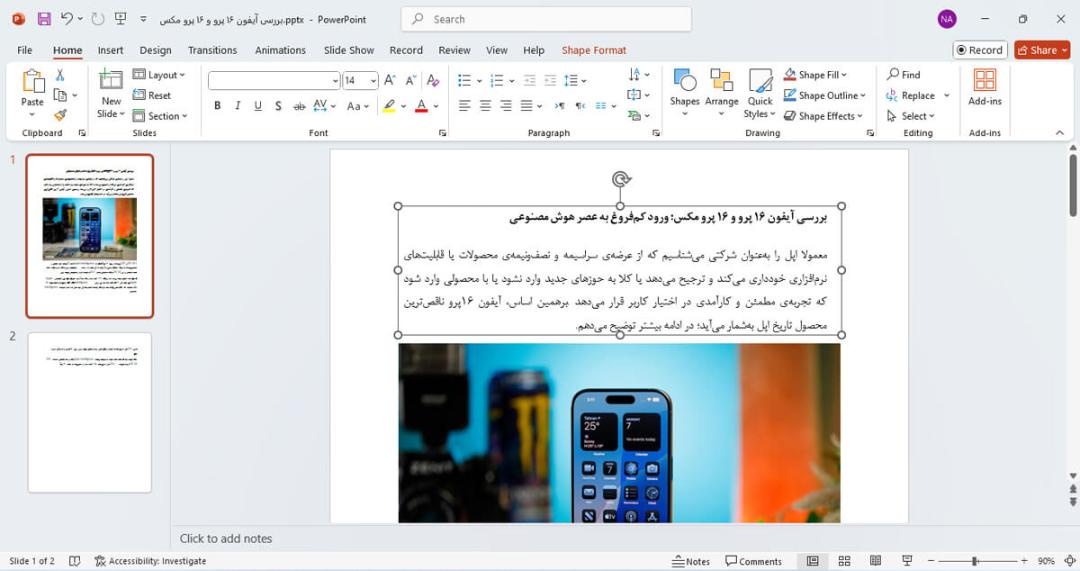1080x571 pixels.
Task: Open the Select dropdown in Editing
Action: pos(911,116)
